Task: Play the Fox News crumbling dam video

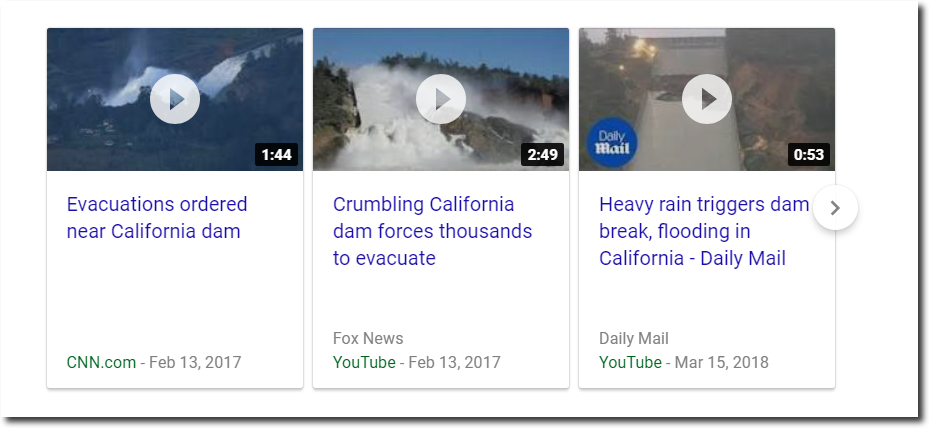Action: pyautogui.click(x=441, y=99)
